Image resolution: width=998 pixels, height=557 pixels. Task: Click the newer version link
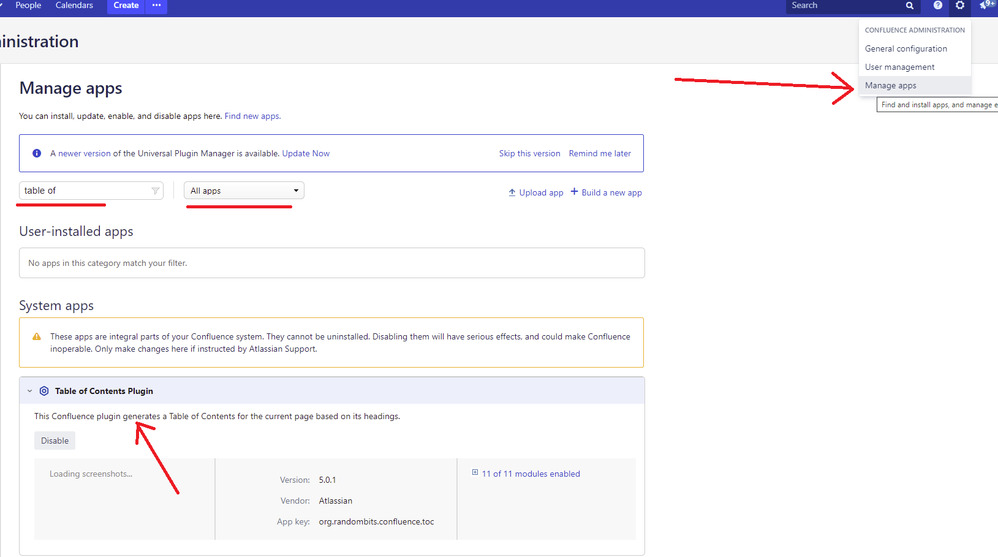84,153
